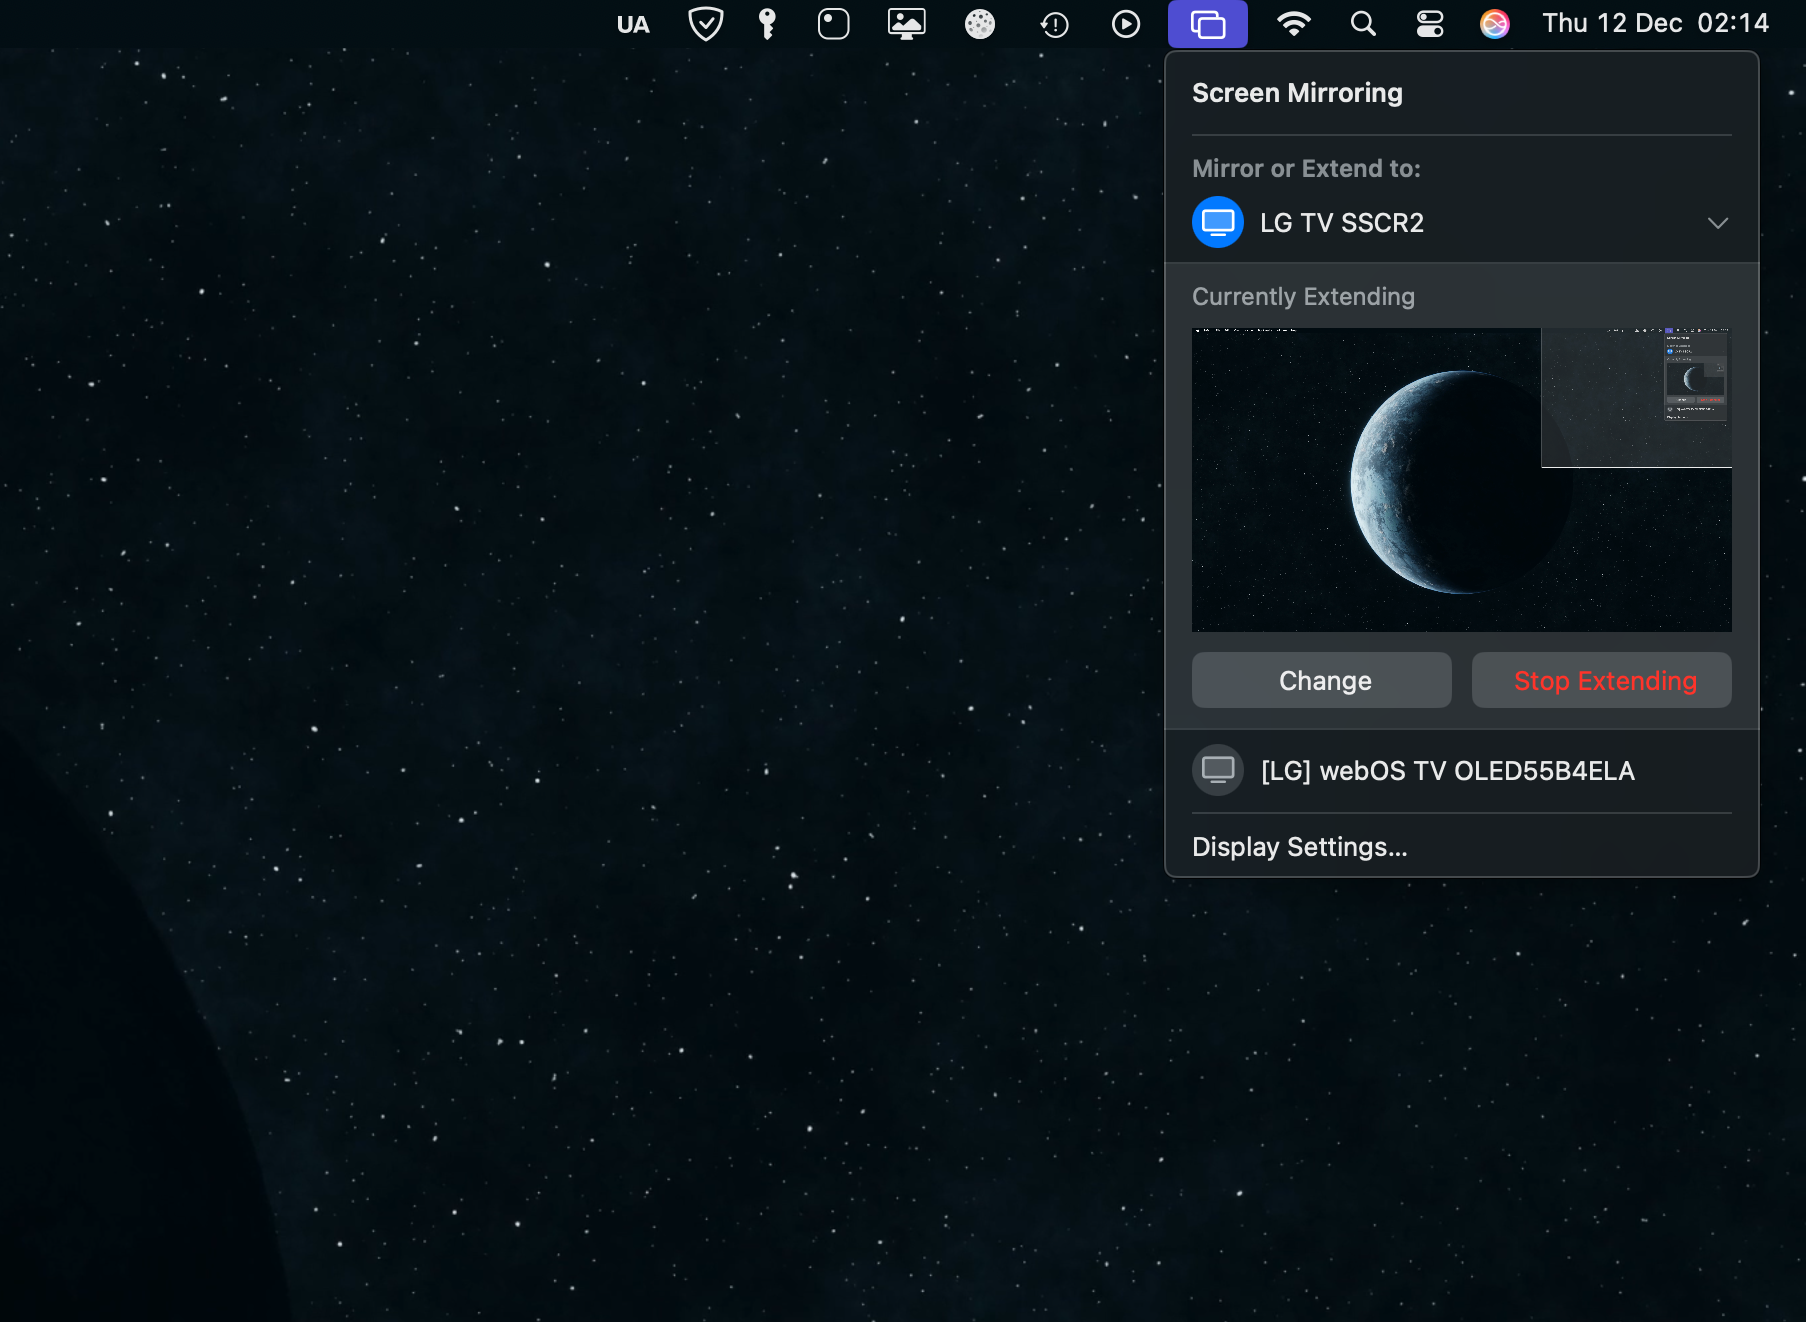1806x1322 pixels.
Task: Open Display Settings…
Action: pos(1299,847)
